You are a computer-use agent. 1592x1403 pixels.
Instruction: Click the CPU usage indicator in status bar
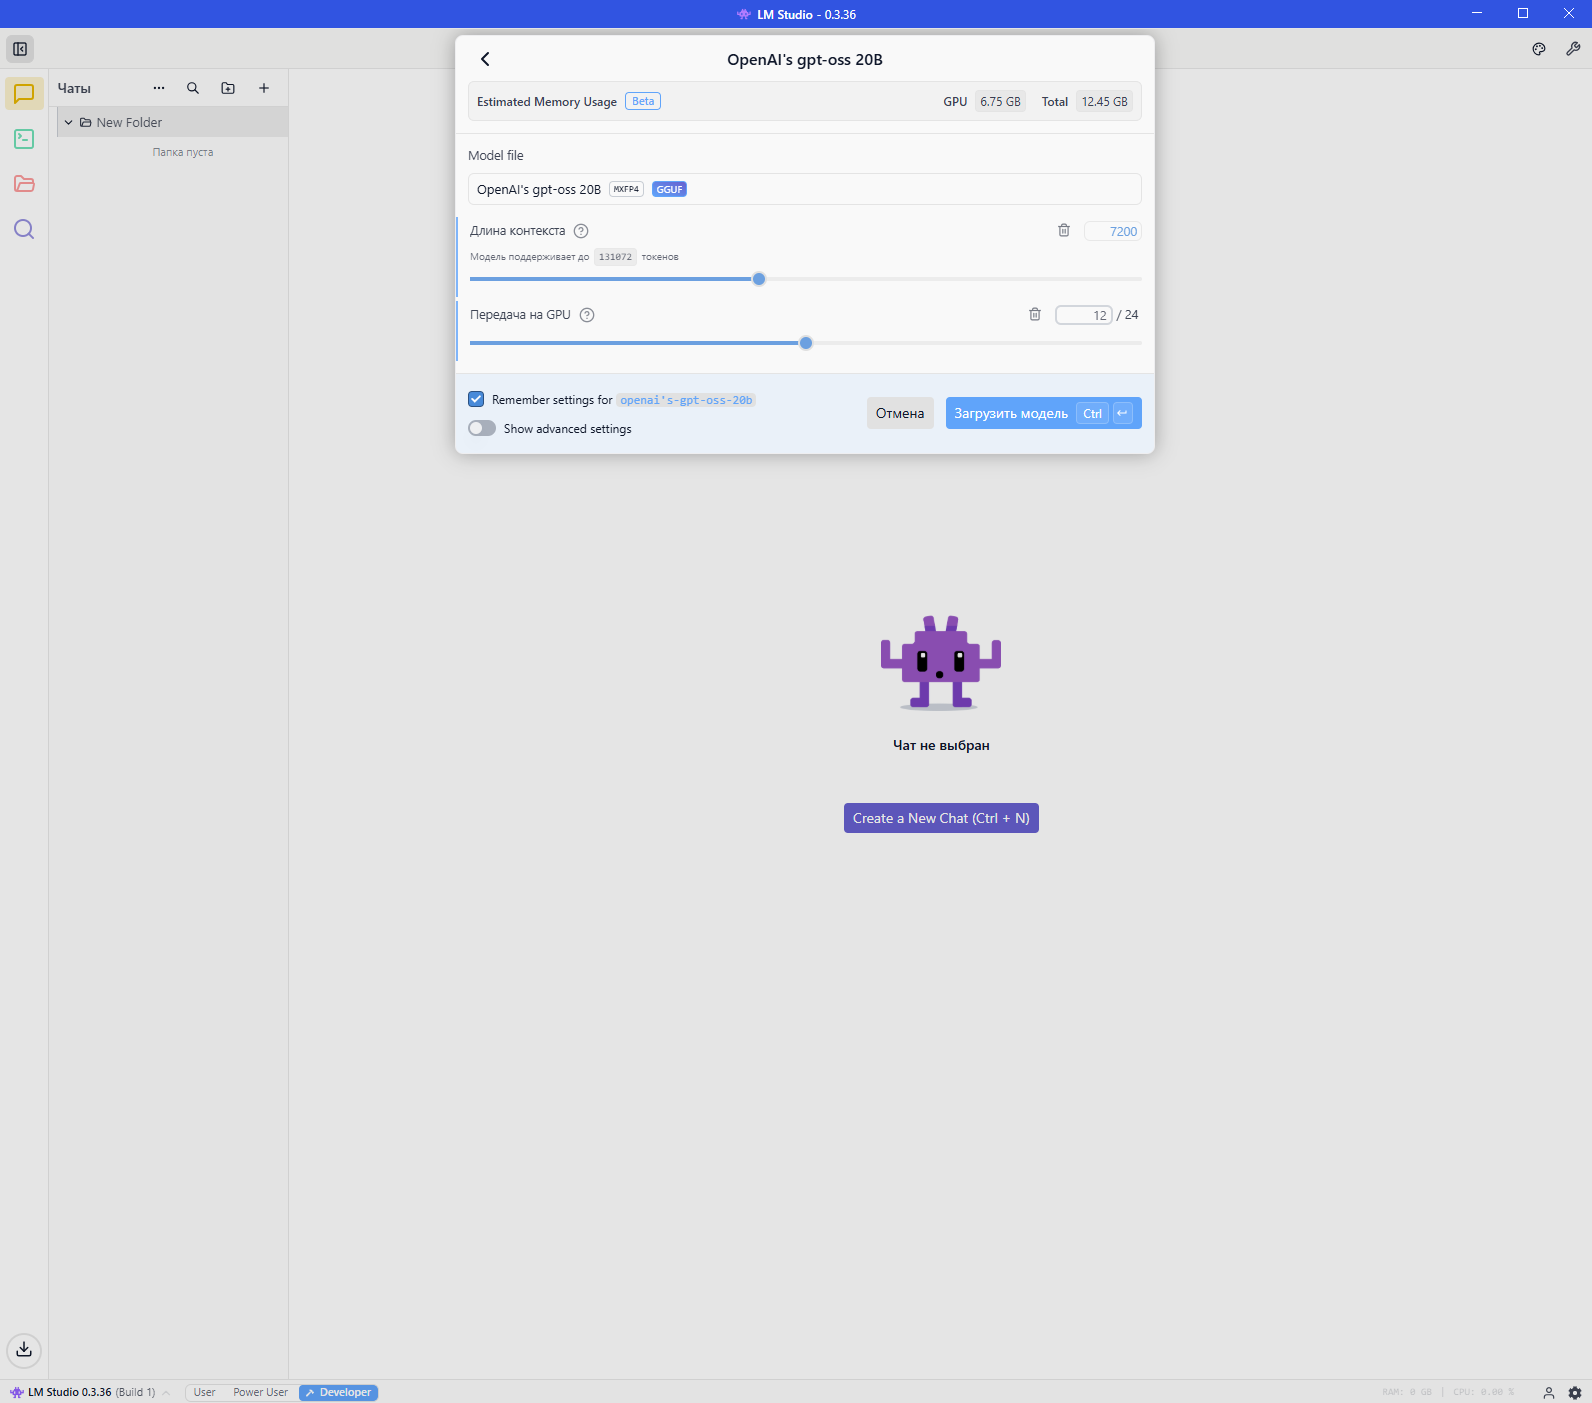pos(1483,1392)
